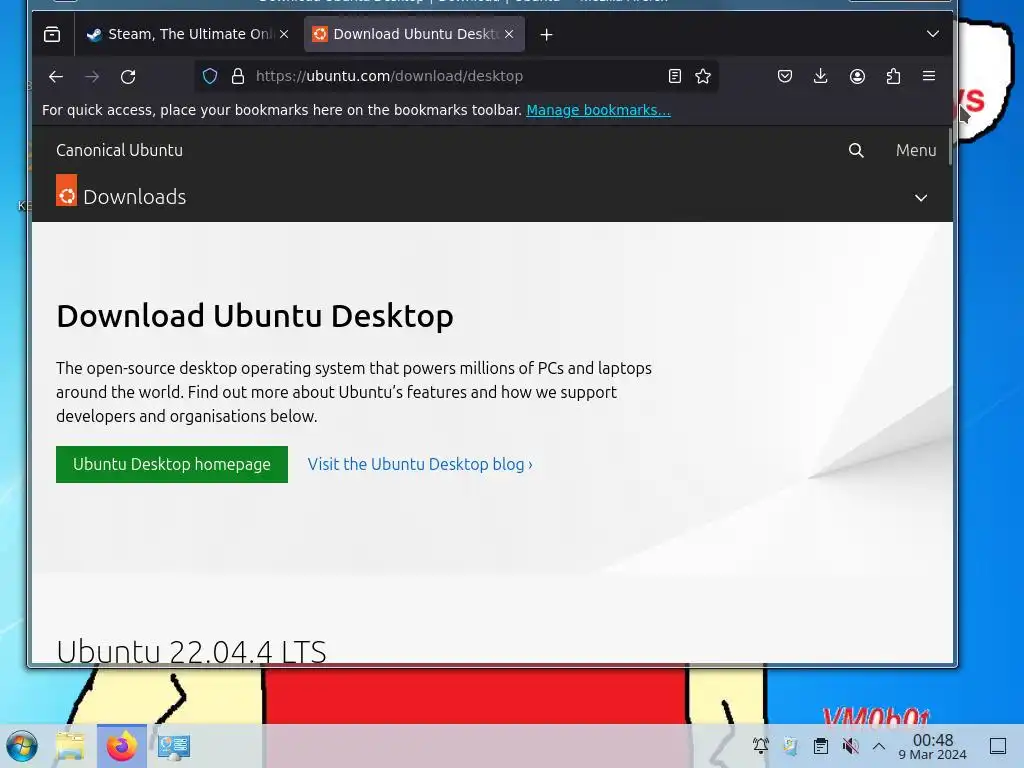Open extensions puzzle icon

pos(893,76)
